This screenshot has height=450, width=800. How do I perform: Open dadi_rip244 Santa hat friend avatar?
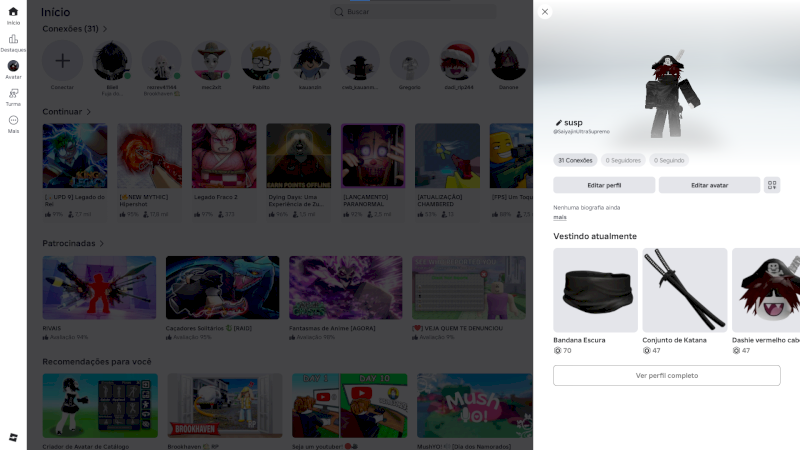tap(459, 61)
